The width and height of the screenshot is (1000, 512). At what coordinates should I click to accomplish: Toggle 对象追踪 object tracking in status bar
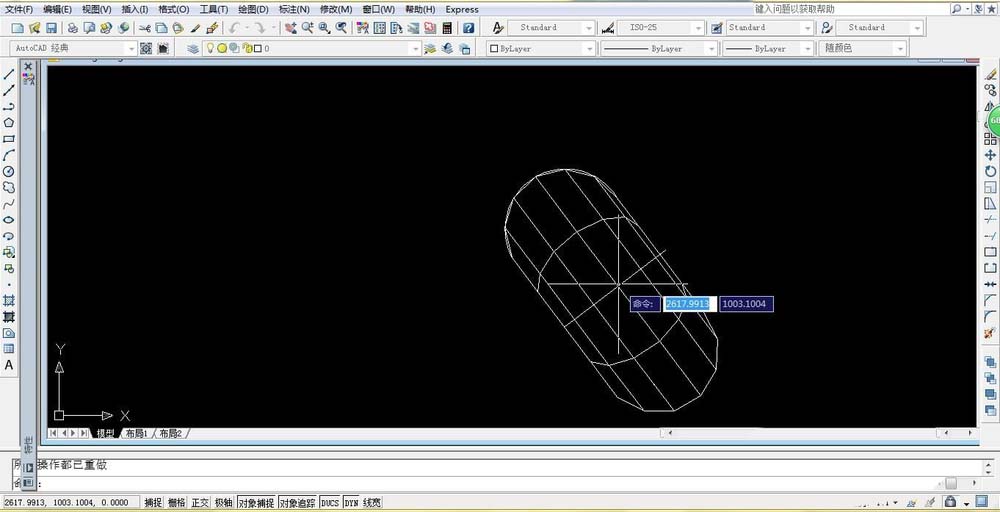click(x=297, y=502)
